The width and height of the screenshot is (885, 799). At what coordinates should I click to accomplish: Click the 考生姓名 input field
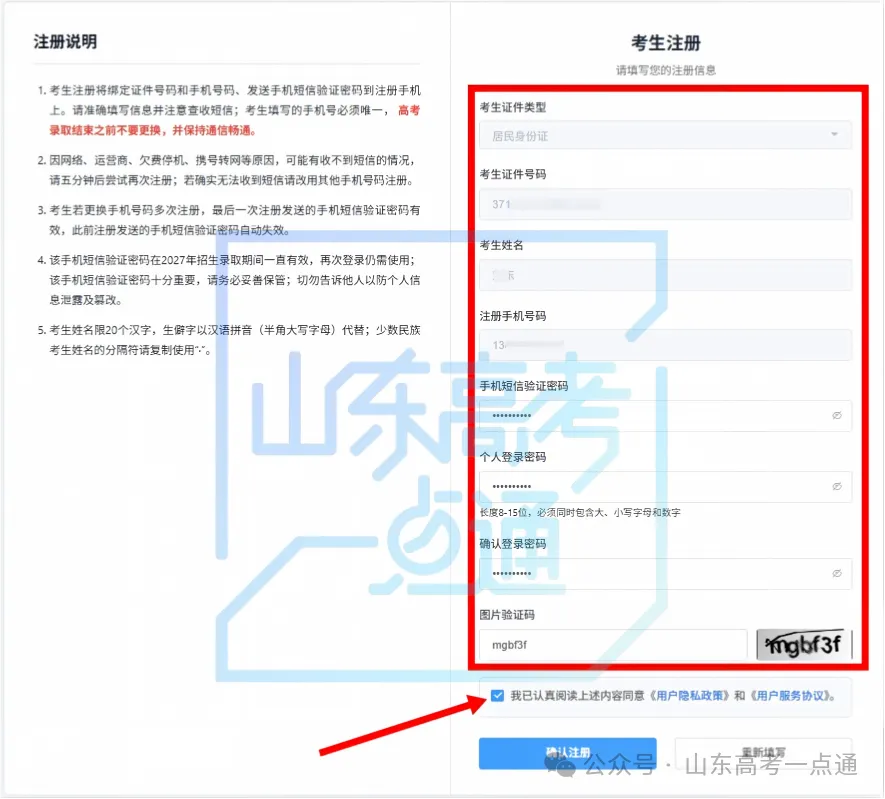tap(665, 275)
